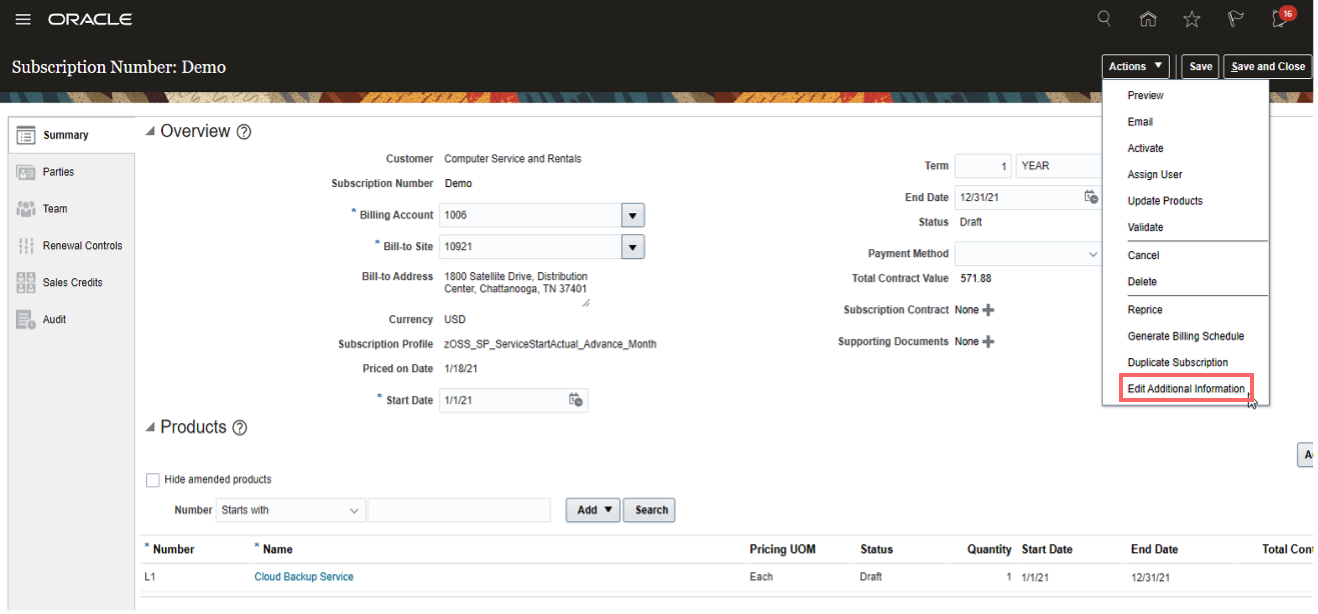Expand the Bill-to Site dropdown arrow

click(x=632, y=247)
